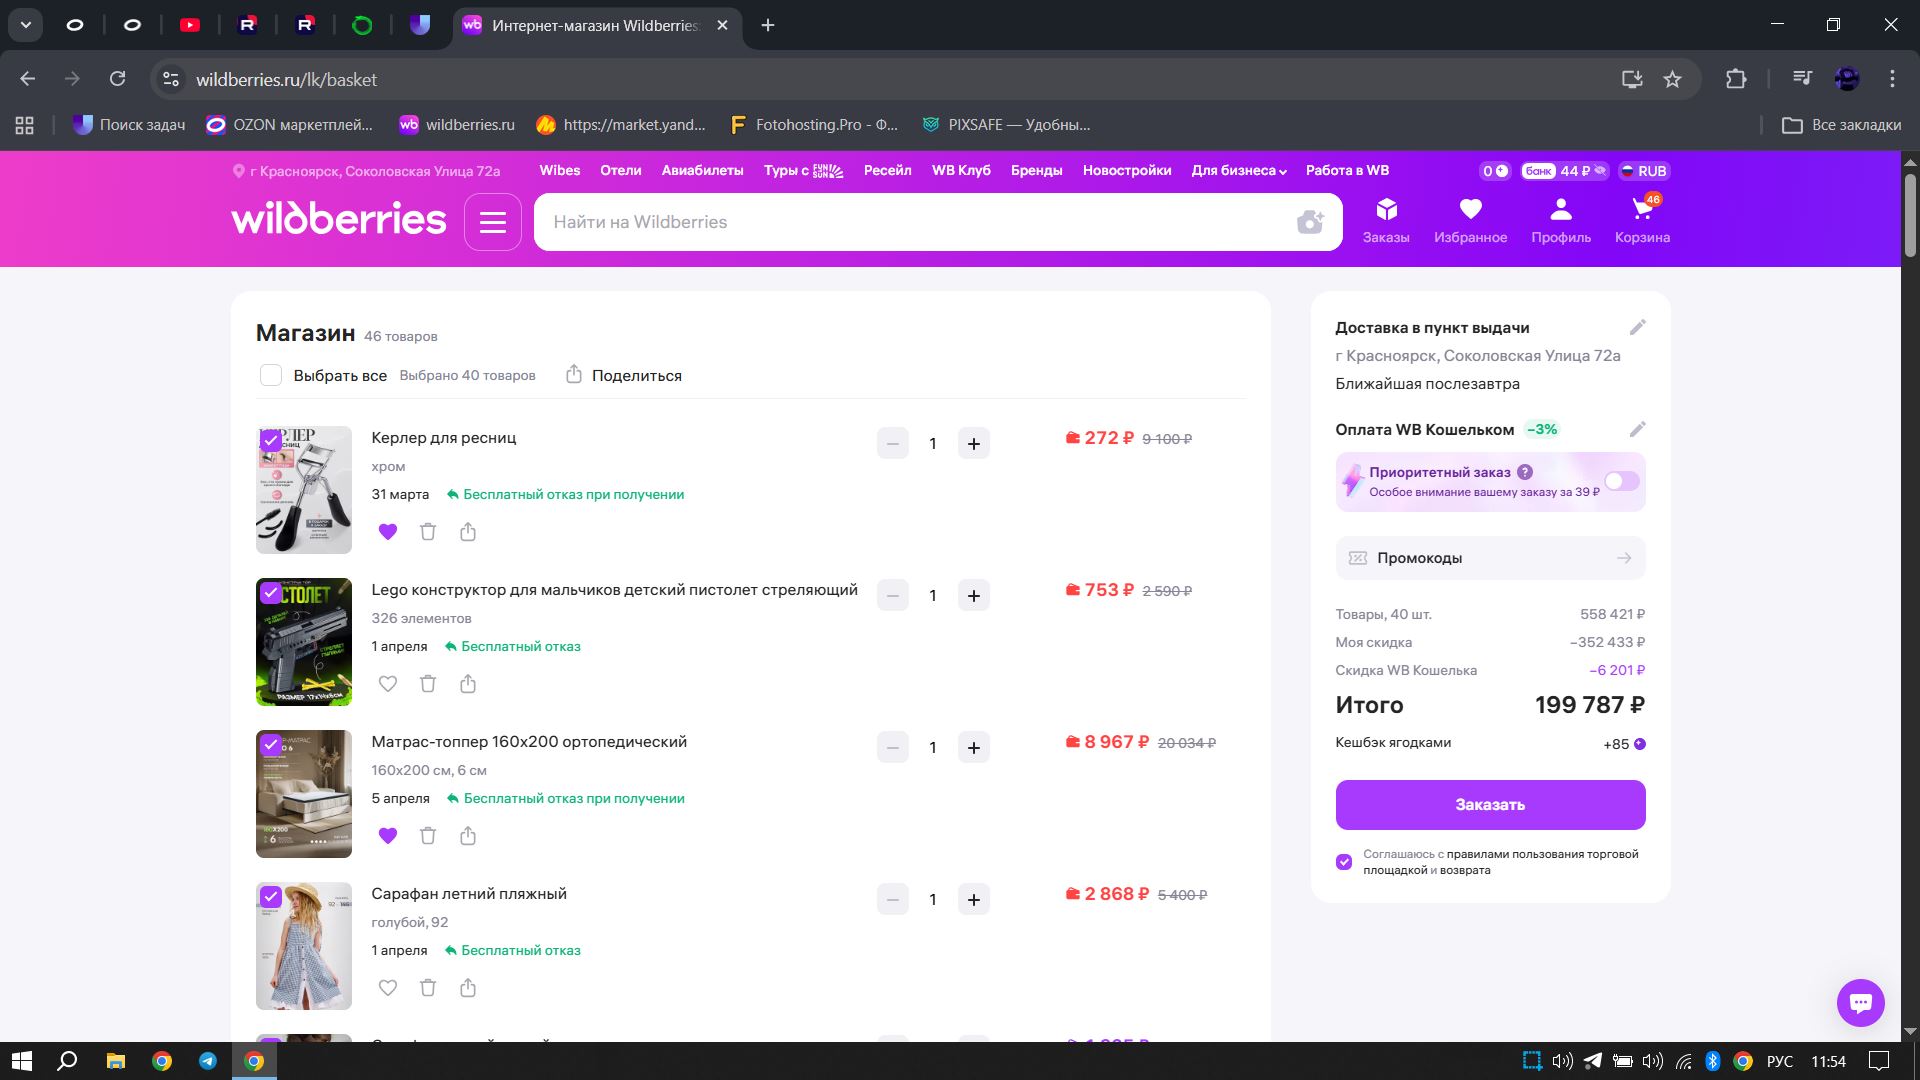Image resolution: width=1920 pixels, height=1080 pixels.
Task: Open Авиабилеты in top navigation
Action: pos(702,171)
